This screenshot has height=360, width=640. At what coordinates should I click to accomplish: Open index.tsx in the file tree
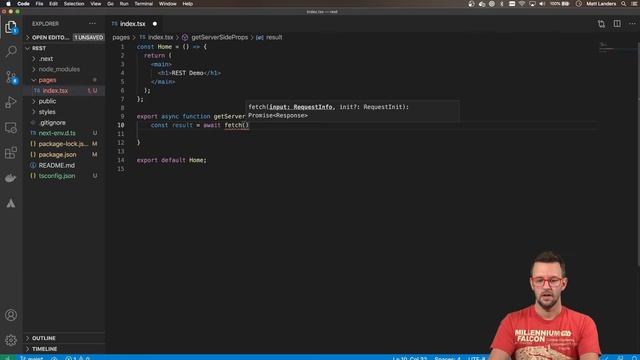(x=55, y=91)
